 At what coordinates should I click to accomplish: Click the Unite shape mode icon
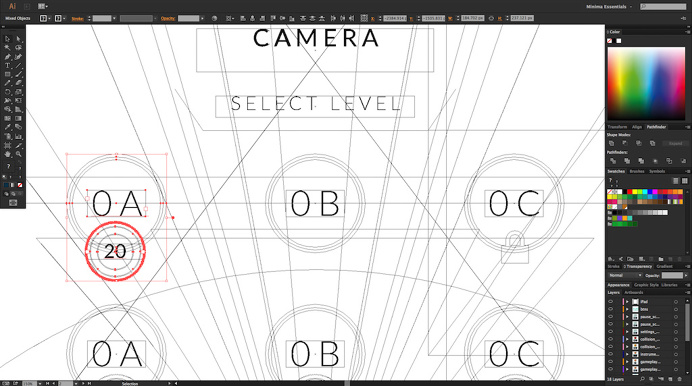click(611, 143)
